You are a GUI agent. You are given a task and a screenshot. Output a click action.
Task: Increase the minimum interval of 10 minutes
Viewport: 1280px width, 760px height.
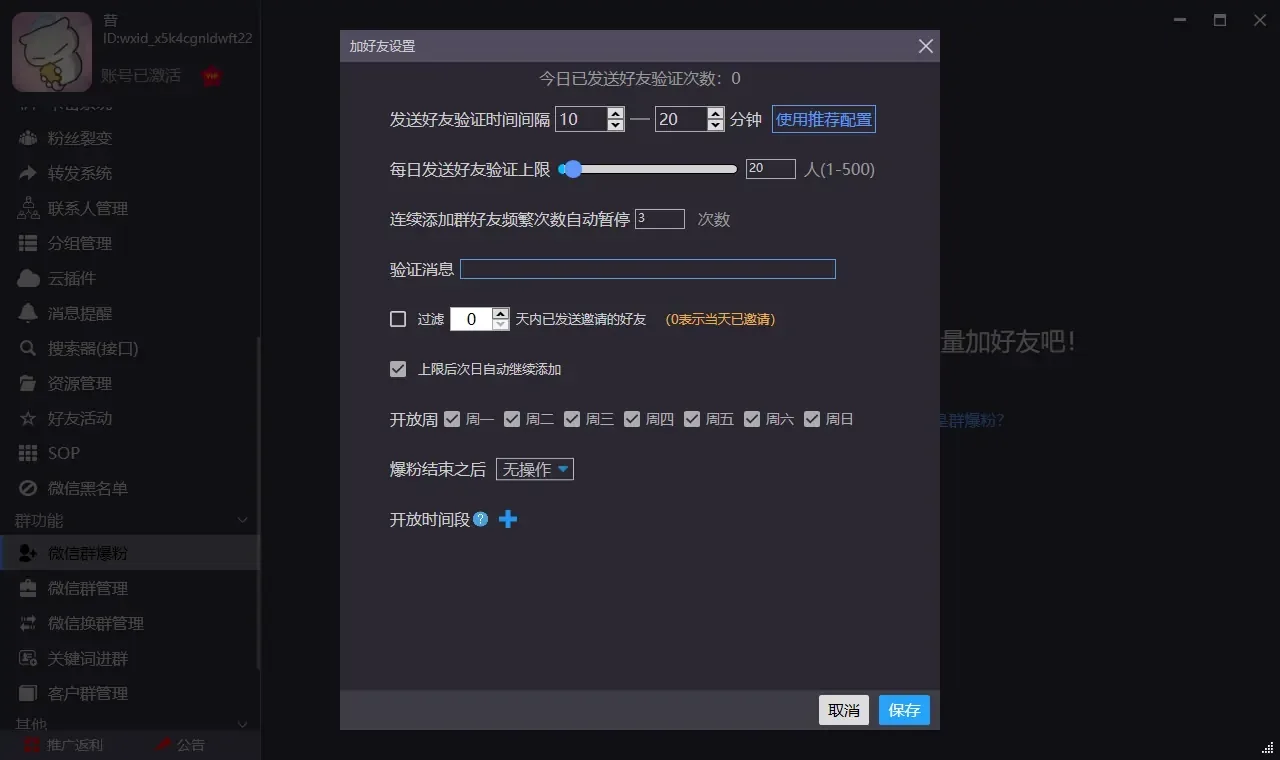pyautogui.click(x=616, y=113)
